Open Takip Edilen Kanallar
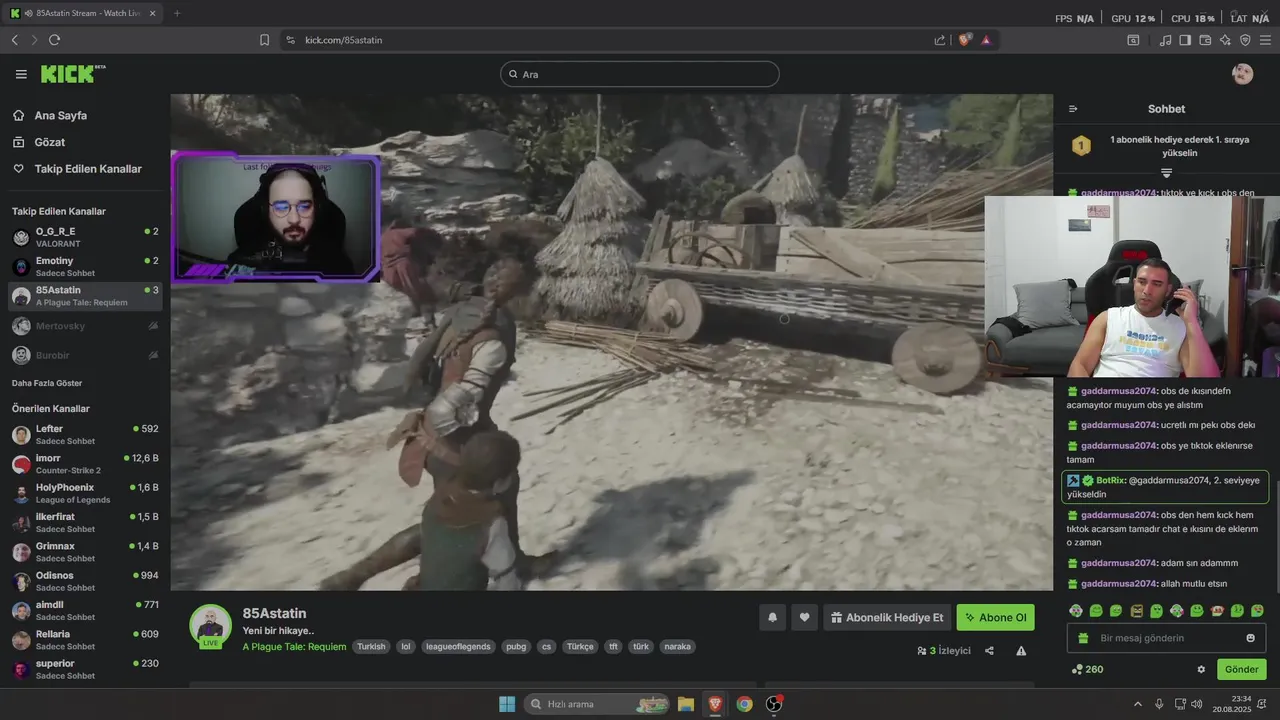The image size is (1280, 720). pyautogui.click(x=88, y=169)
